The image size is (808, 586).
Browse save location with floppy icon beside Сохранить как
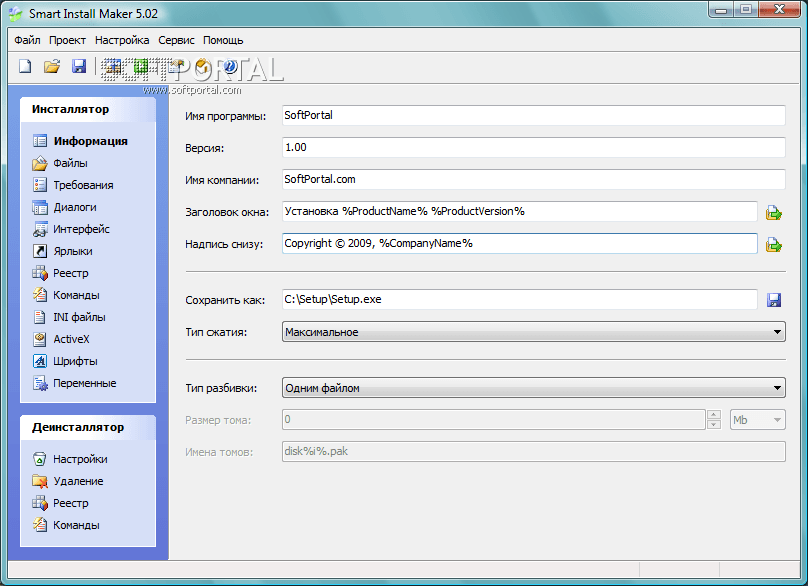773,300
